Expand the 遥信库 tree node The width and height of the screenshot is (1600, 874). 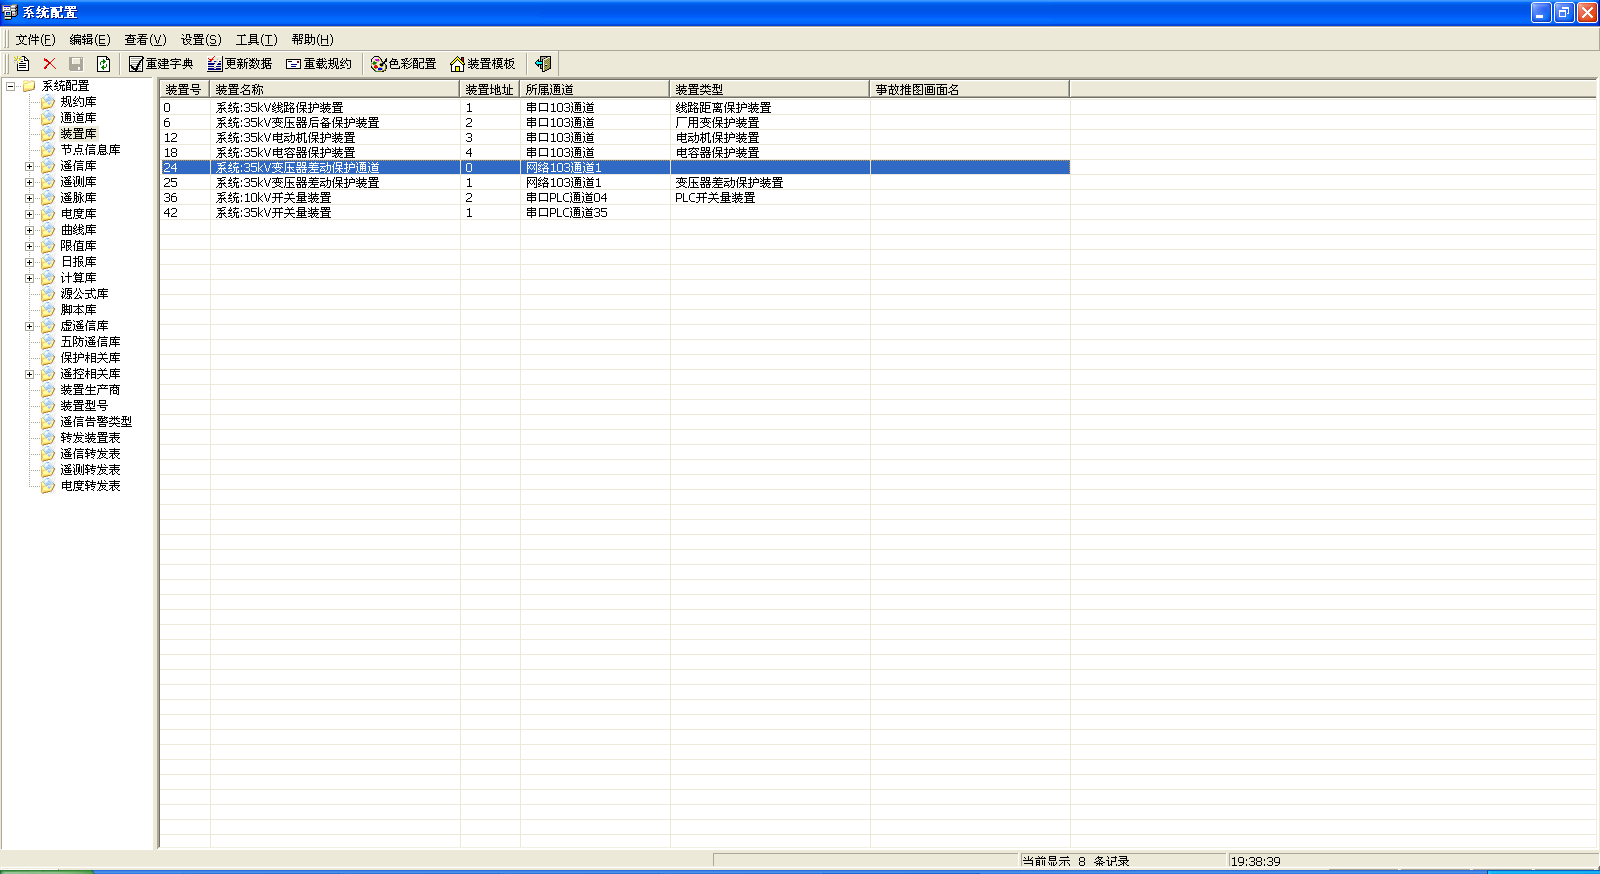pyautogui.click(x=29, y=166)
